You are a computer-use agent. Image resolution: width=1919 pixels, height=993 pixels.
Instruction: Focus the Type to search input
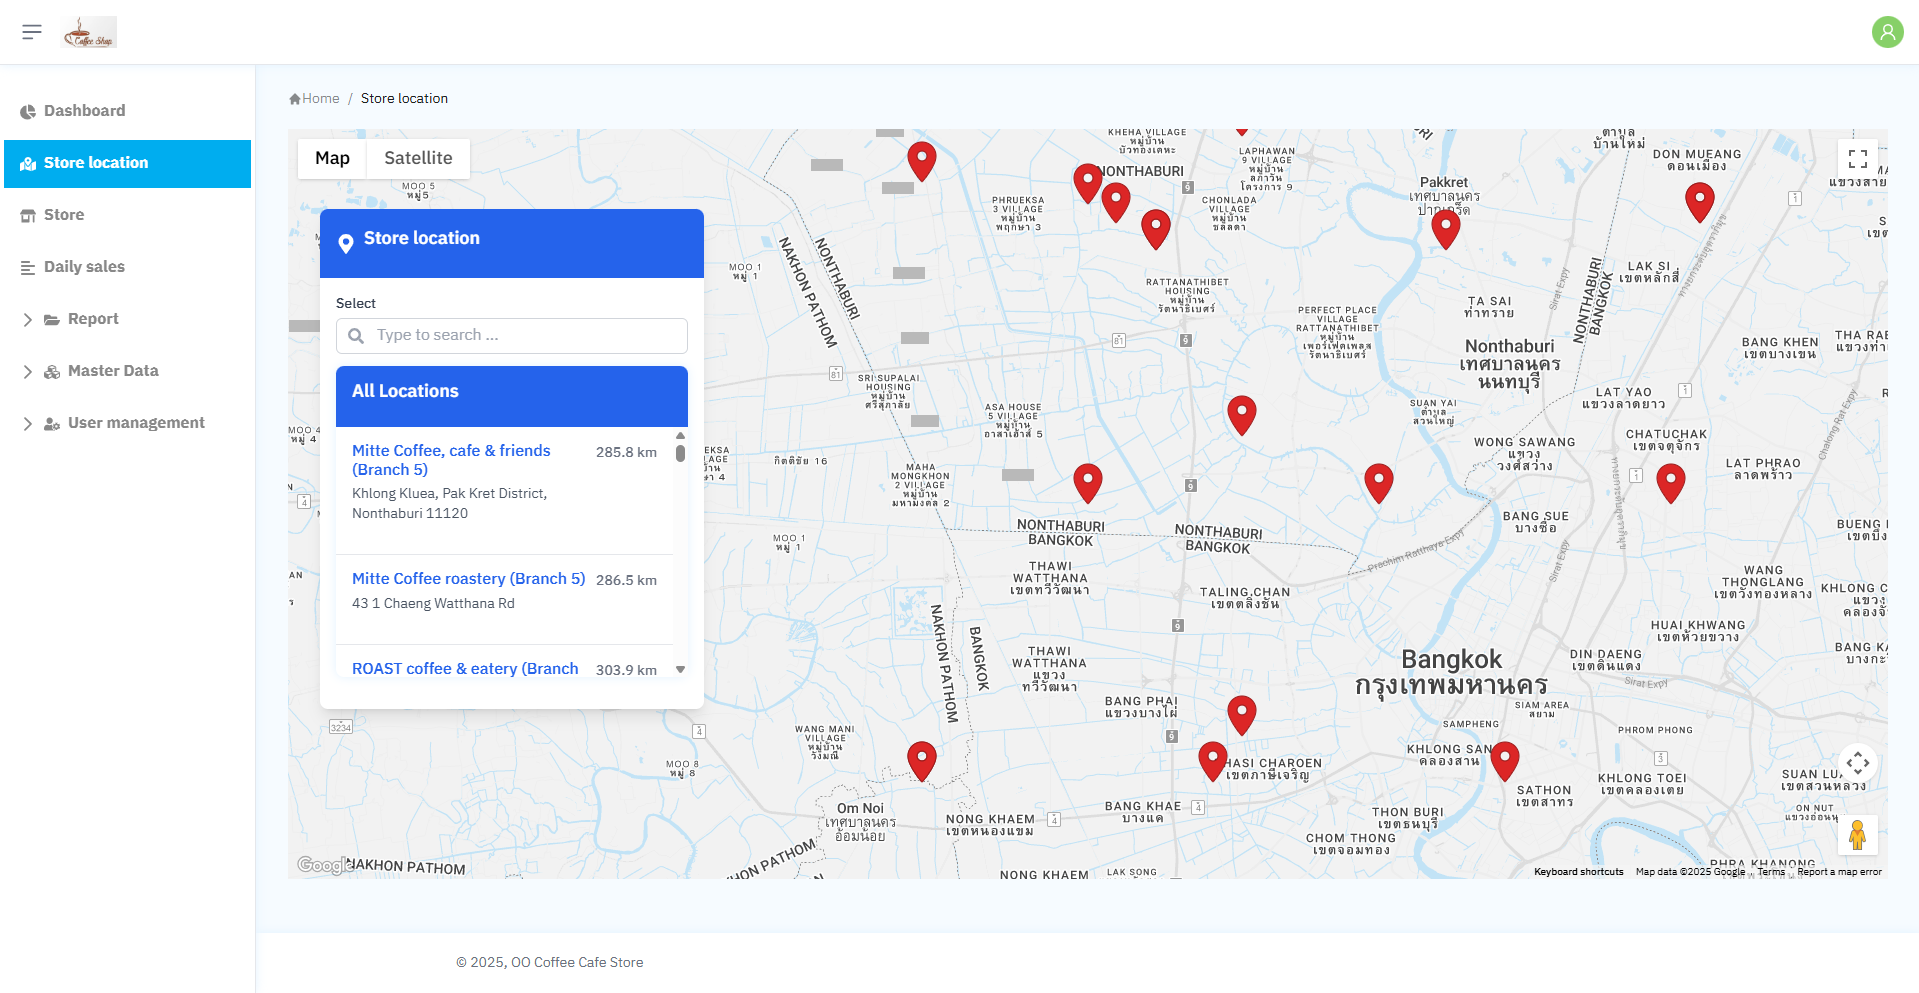coord(512,335)
